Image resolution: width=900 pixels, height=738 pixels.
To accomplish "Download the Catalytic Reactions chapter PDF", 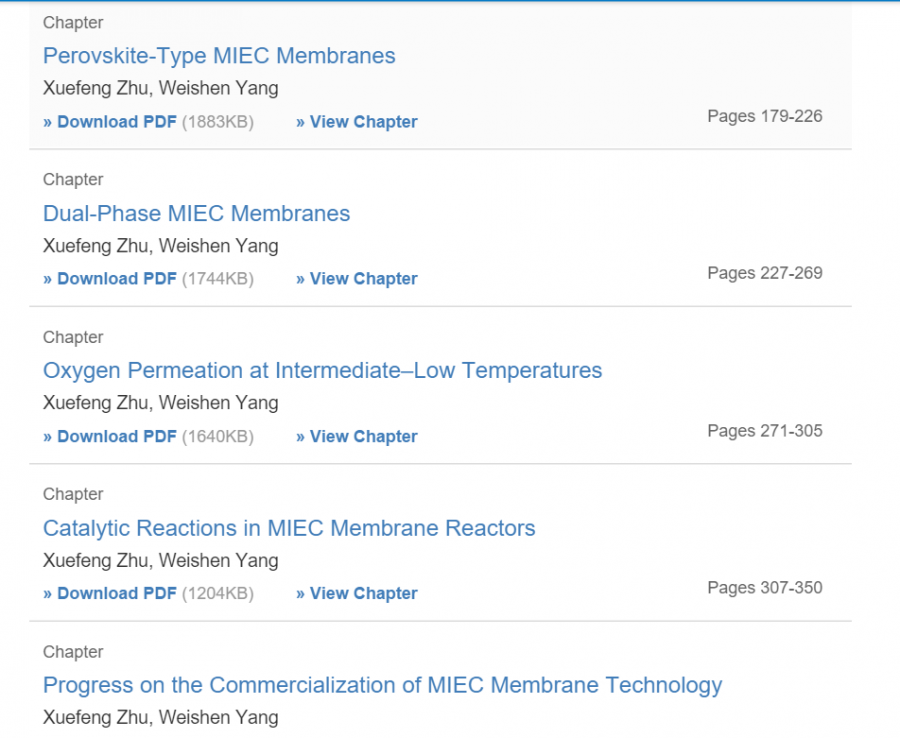I will pyautogui.click(x=110, y=594).
